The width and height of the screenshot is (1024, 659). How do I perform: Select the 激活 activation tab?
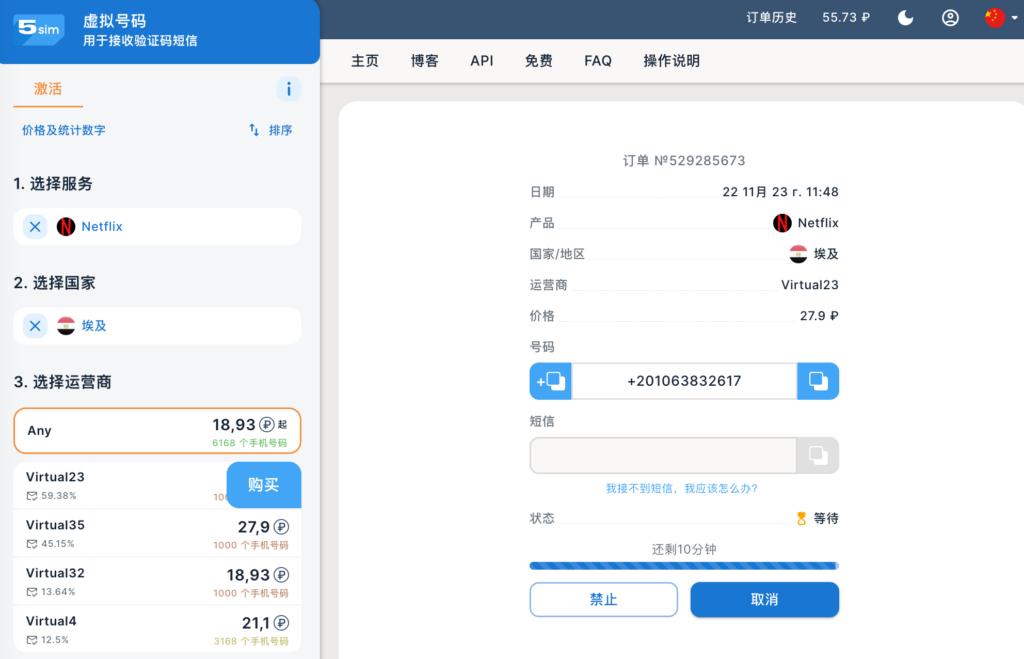48,89
